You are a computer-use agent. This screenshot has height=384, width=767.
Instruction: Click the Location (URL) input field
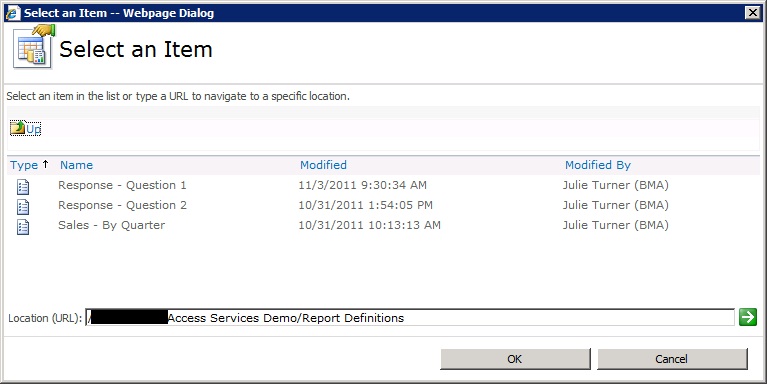coord(410,317)
